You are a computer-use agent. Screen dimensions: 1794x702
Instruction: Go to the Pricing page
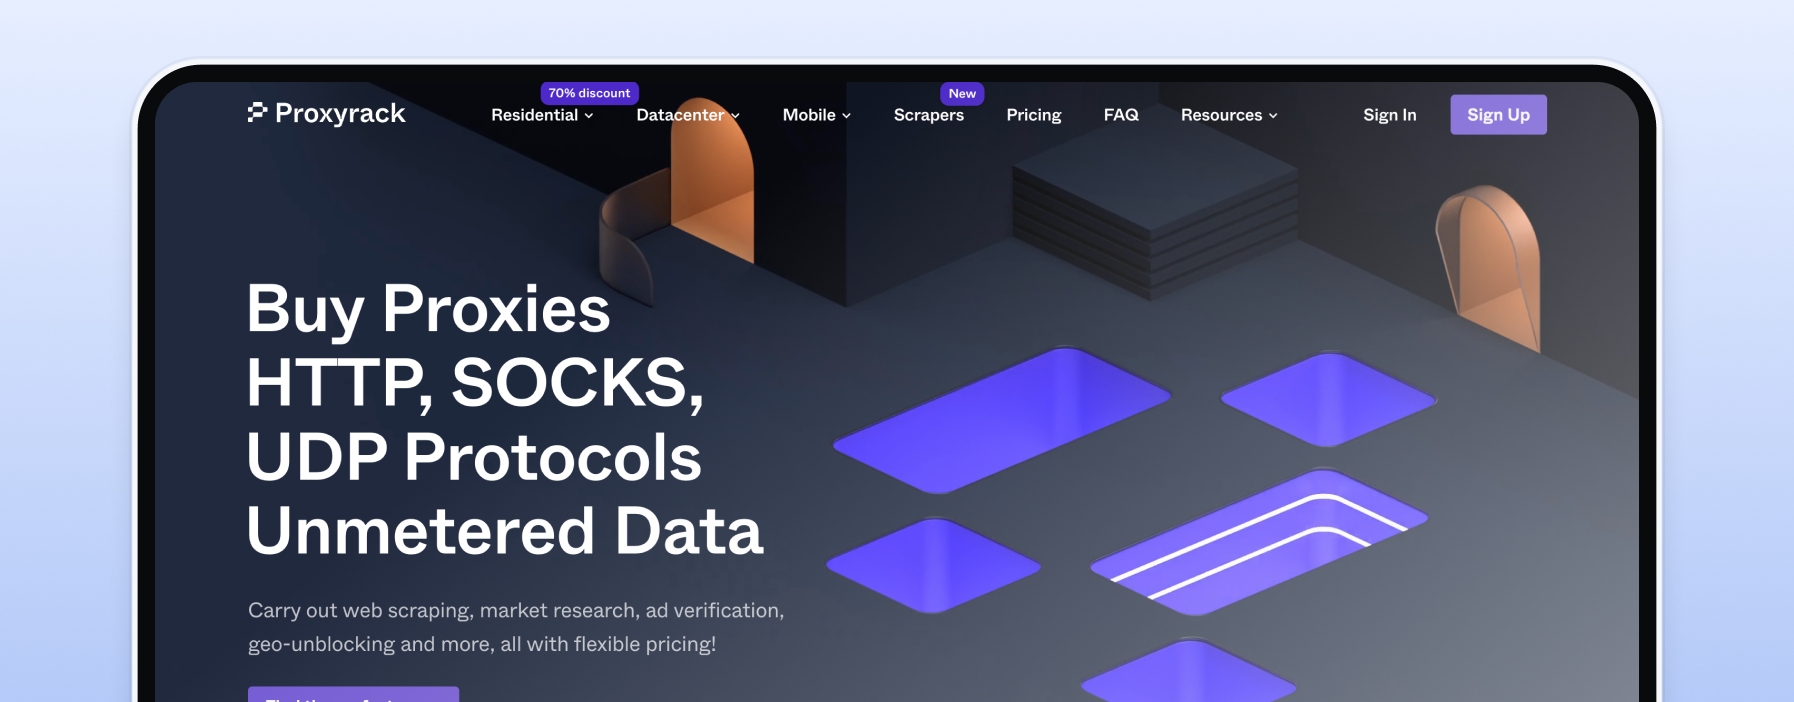[1033, 115]
